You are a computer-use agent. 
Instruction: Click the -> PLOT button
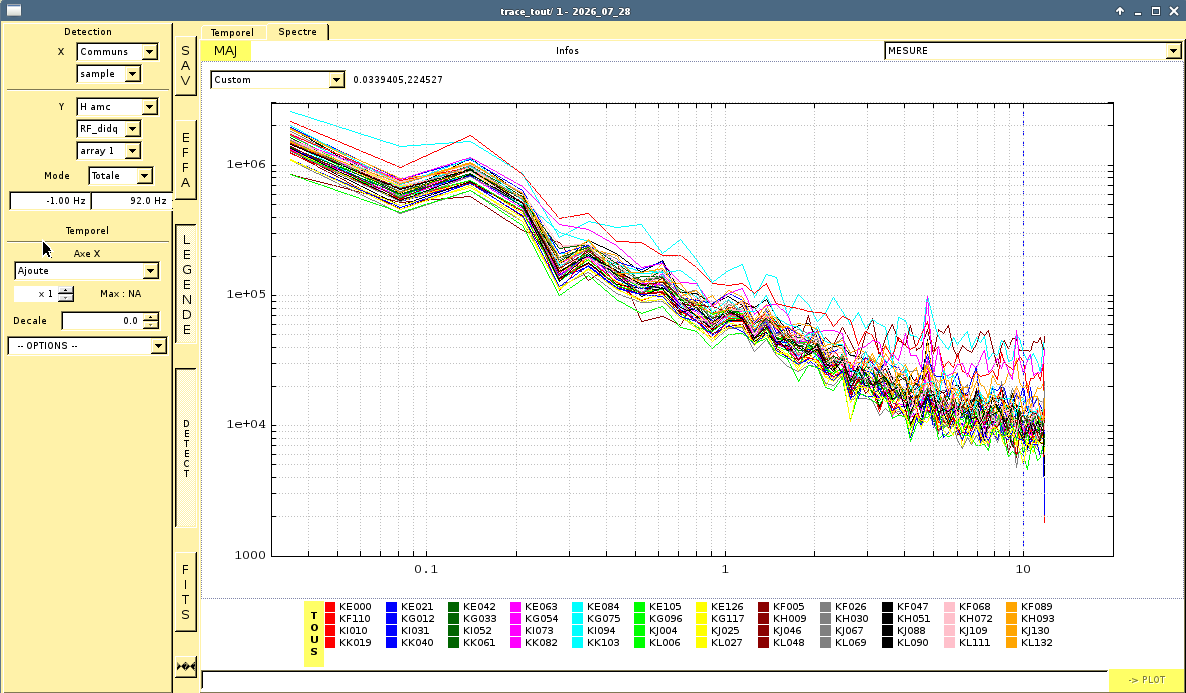[x=1147, y=680]
